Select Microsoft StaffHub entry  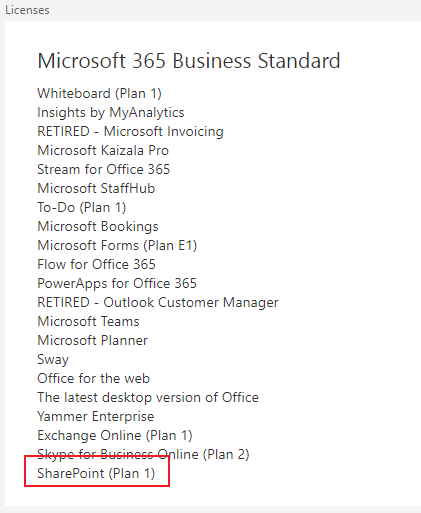pos(96,188)
